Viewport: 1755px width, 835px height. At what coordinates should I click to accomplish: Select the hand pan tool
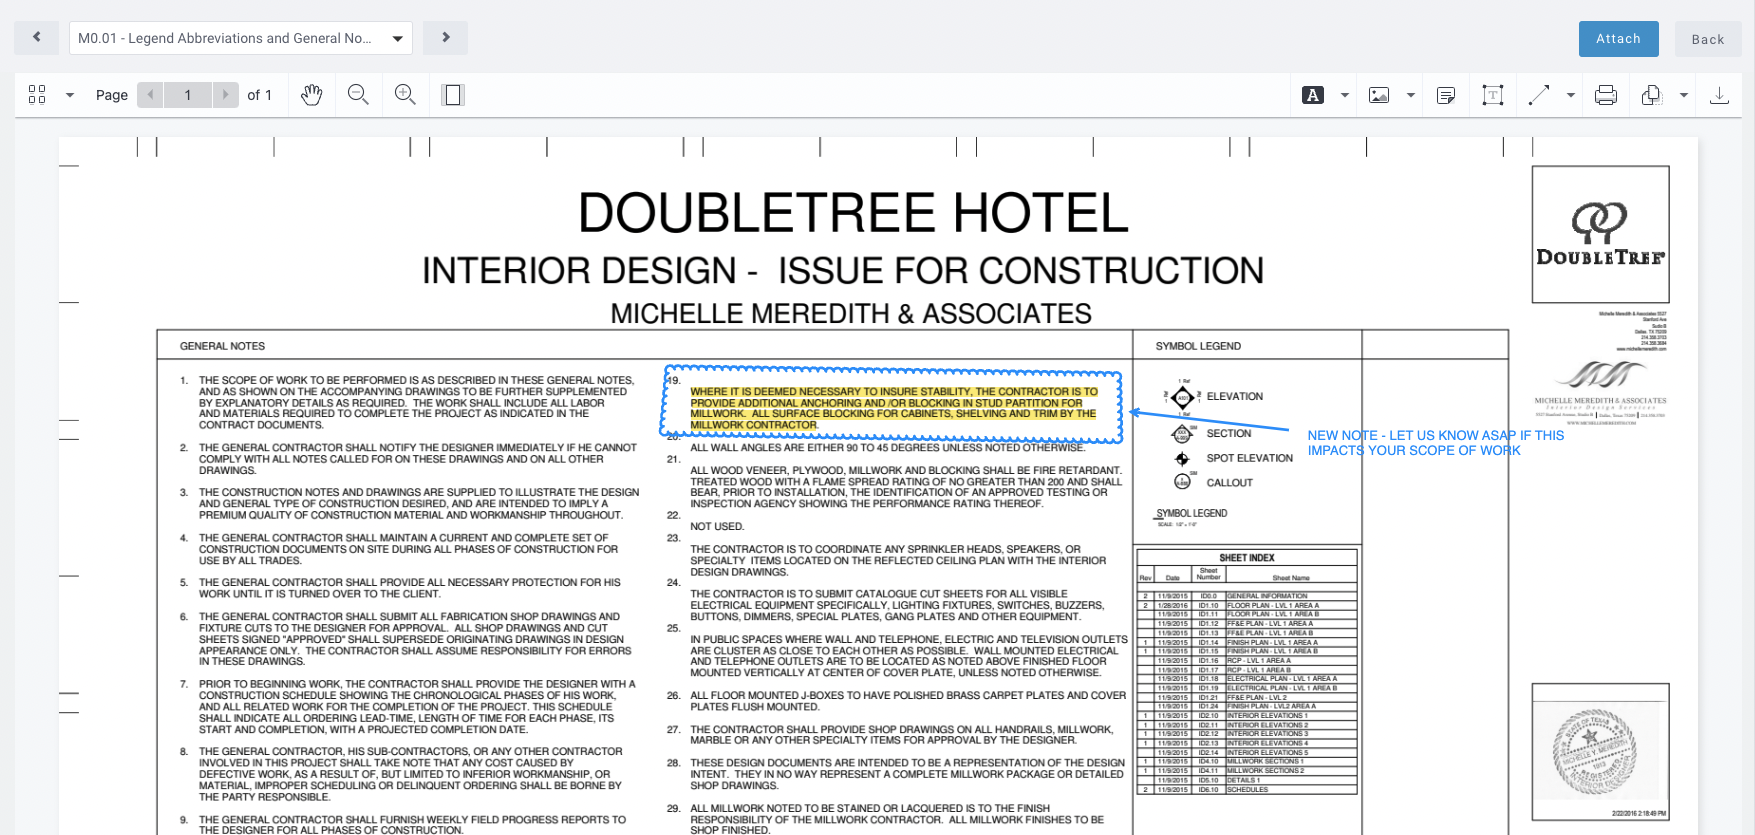pyautogui.click(x=312, y=95)
